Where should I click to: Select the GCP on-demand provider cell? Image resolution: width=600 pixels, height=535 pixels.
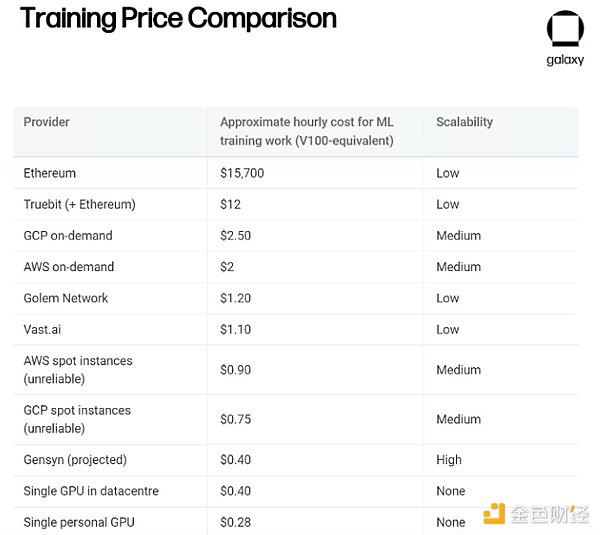point(68,235)
